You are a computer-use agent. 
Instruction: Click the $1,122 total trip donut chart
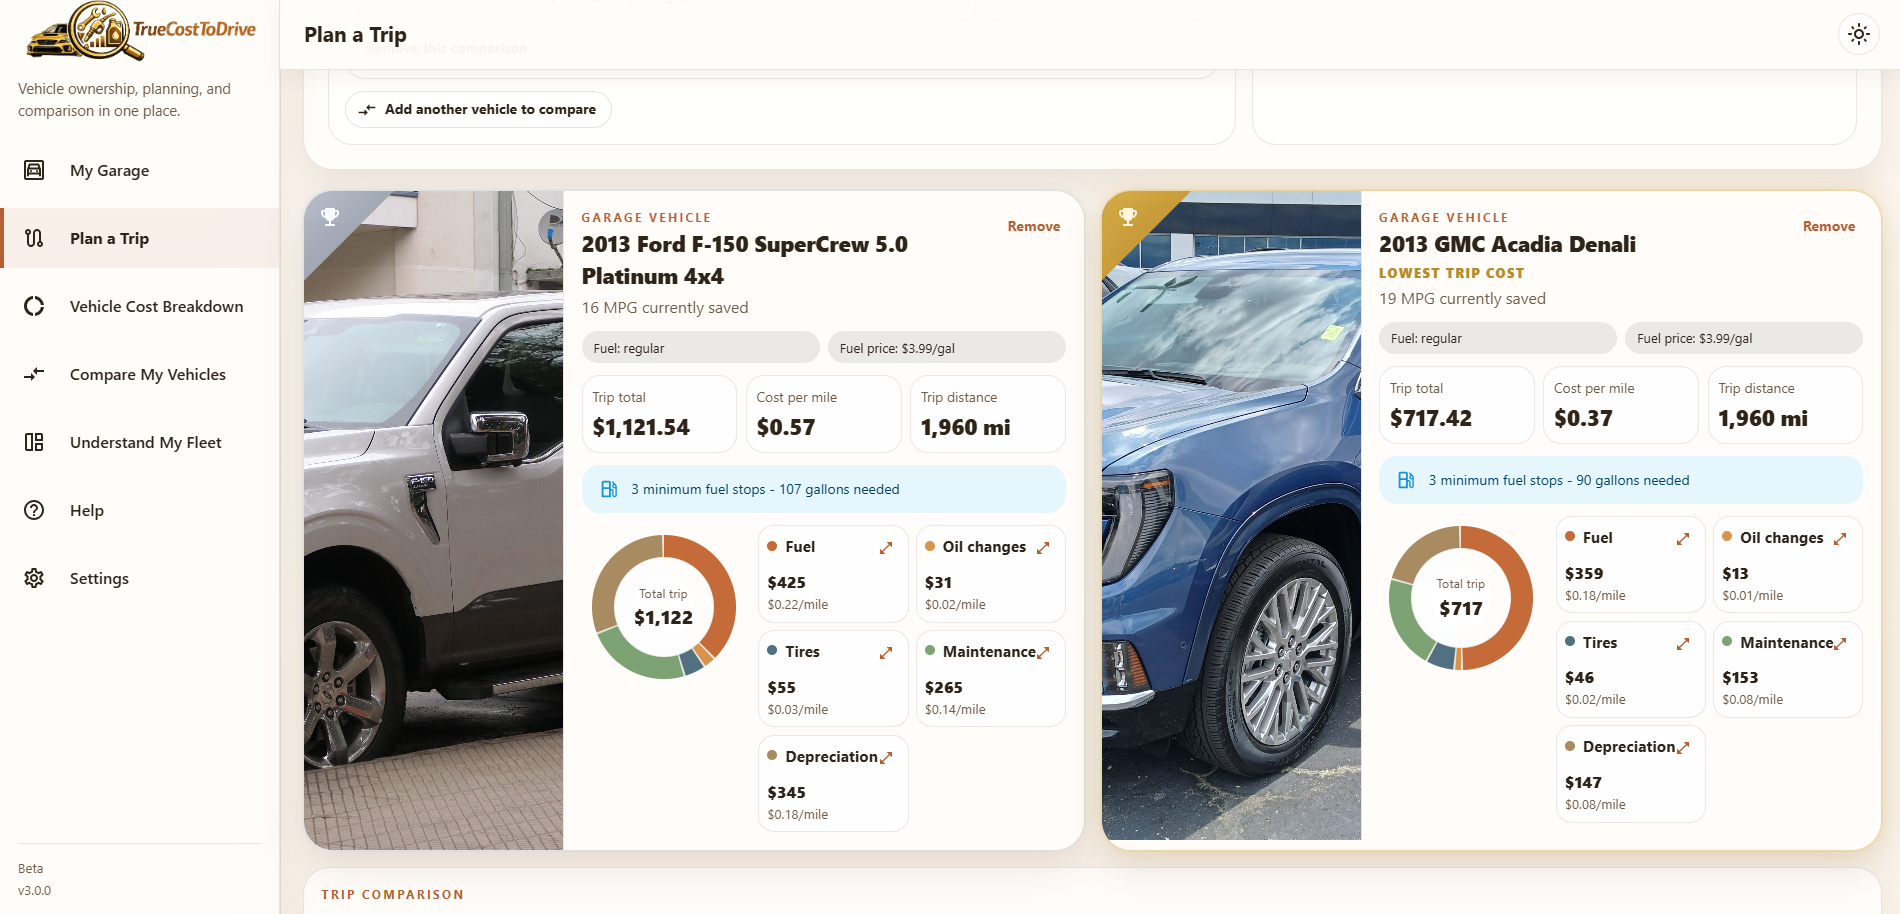(x=663, y=607)
